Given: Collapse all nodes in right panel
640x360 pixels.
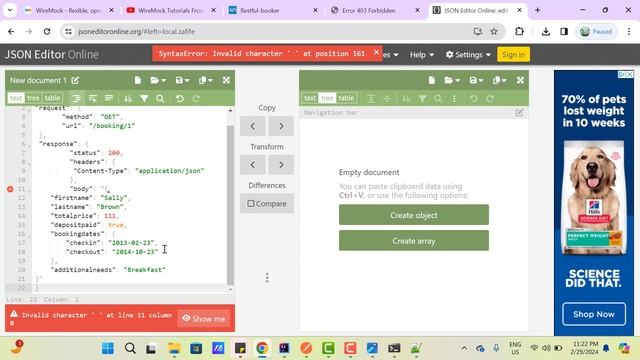Looking at the screenshot, I should pos(387,98).
